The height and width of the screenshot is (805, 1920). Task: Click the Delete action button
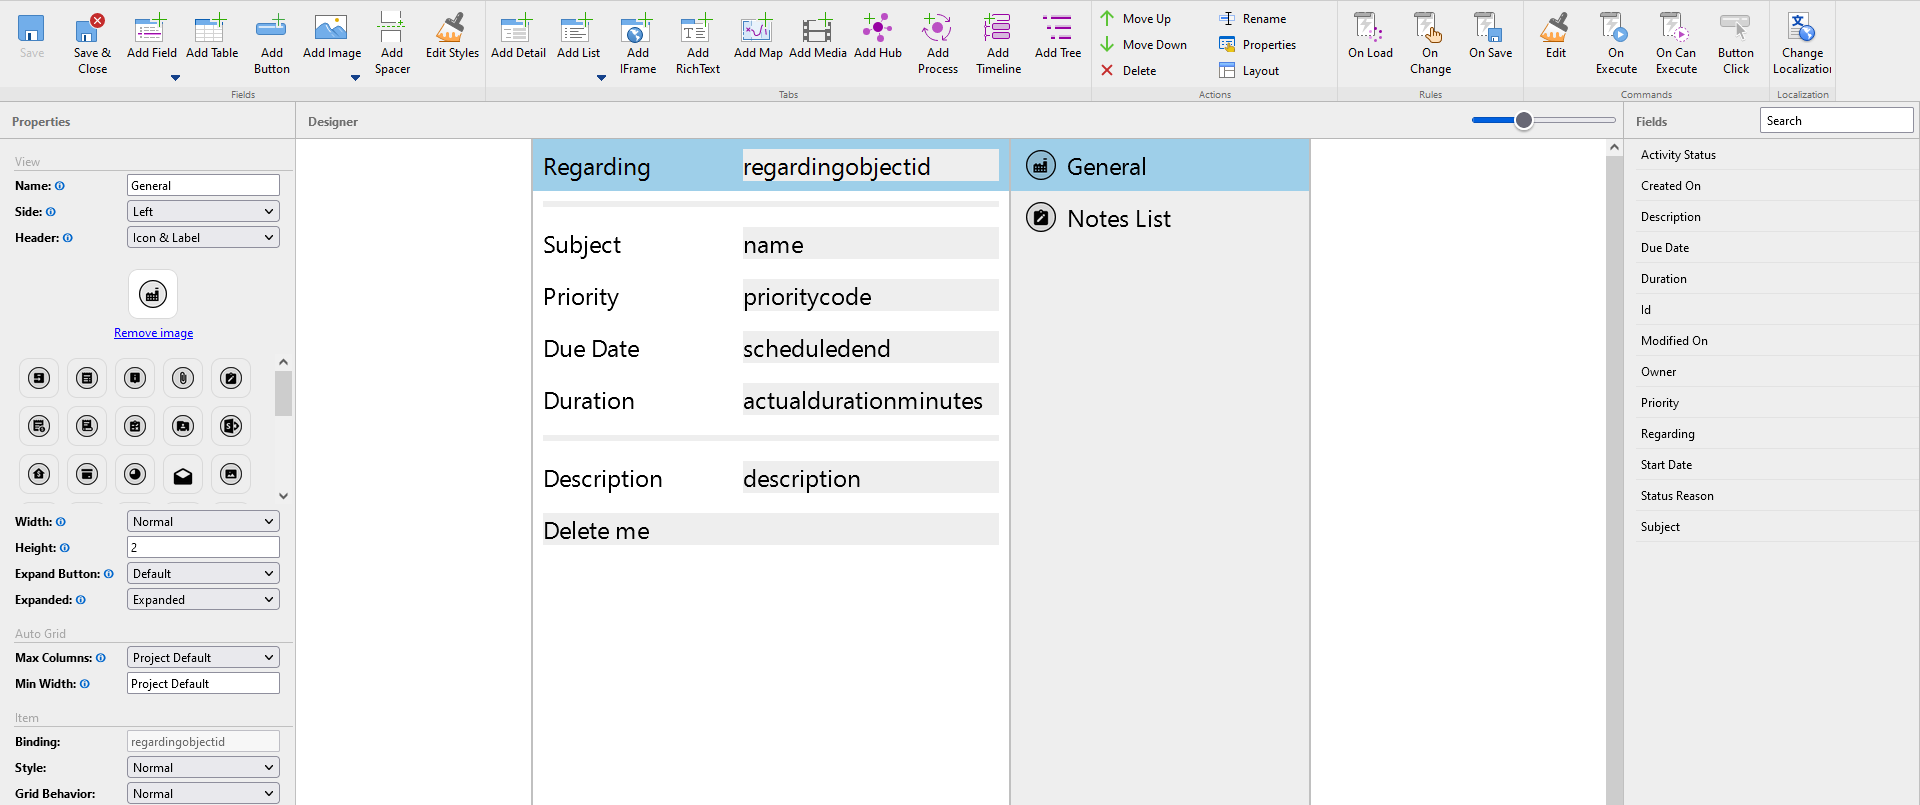coord(1129,71)
